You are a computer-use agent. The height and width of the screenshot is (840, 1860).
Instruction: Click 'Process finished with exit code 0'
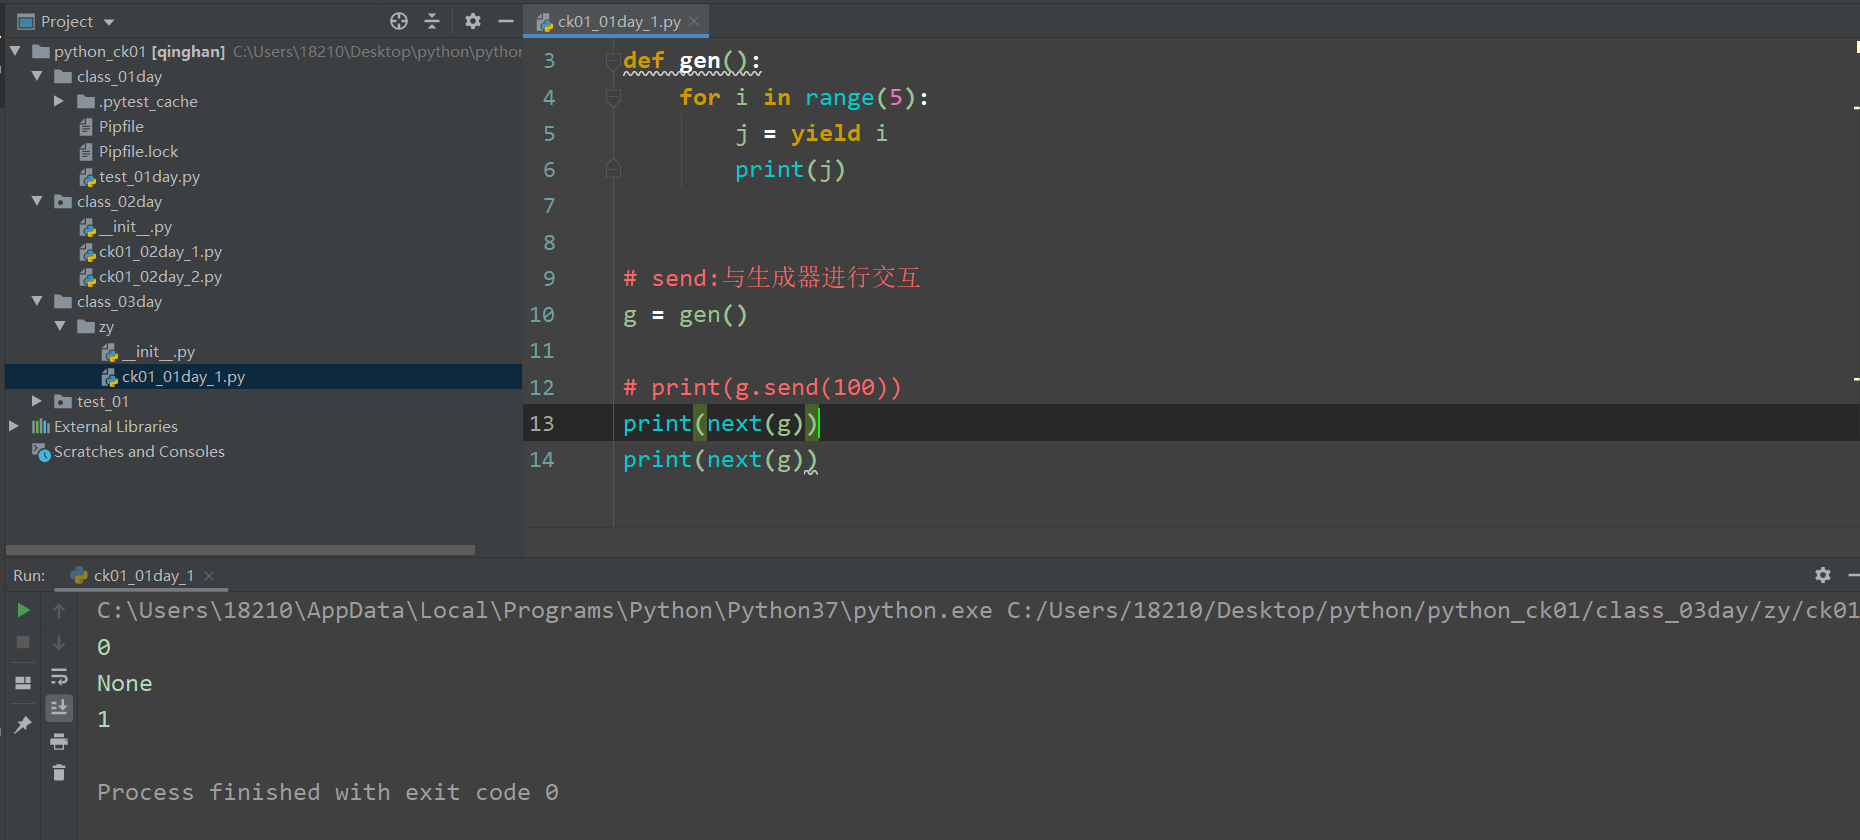coord(328,792)
